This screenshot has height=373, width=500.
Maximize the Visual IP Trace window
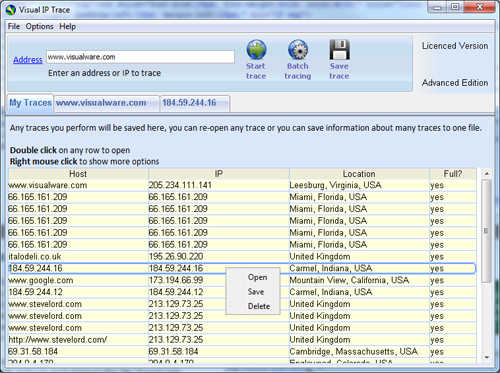pyautogui.click(x=455, y=7)
